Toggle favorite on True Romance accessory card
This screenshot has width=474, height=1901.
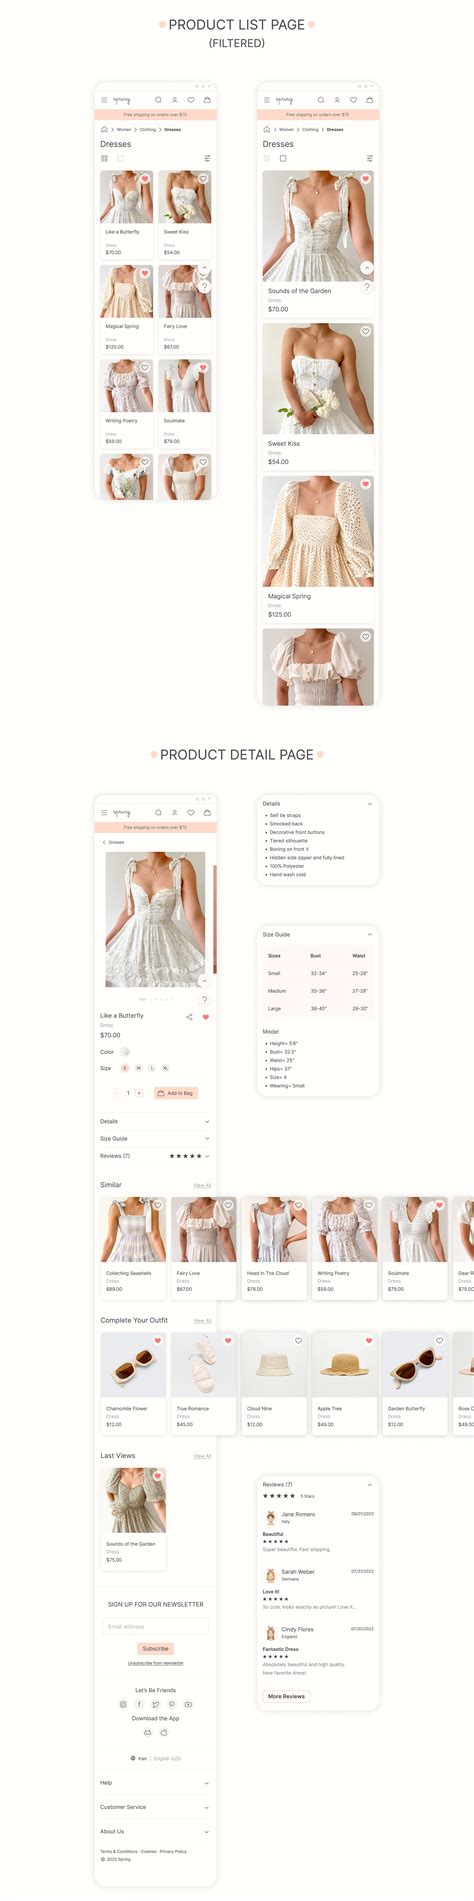228,1340
